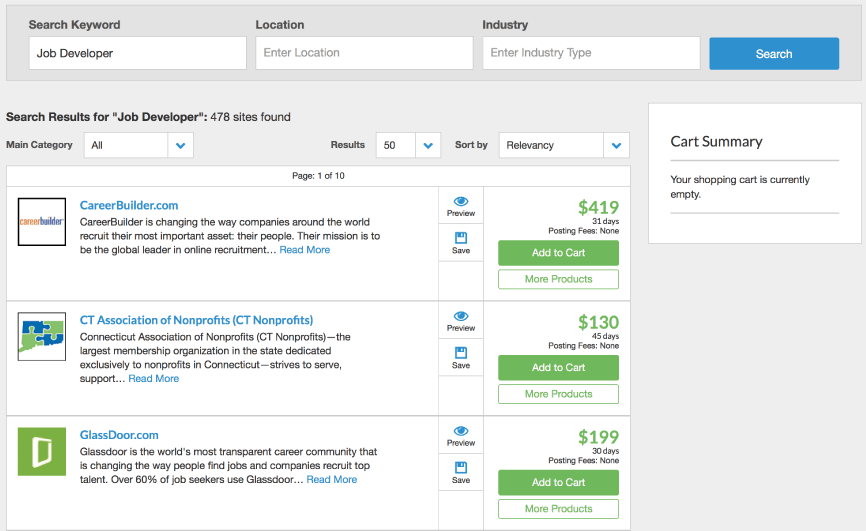Viewport: 866px width, 531px height.
Task: Click the Search Keyword input field
Action: 138,53
